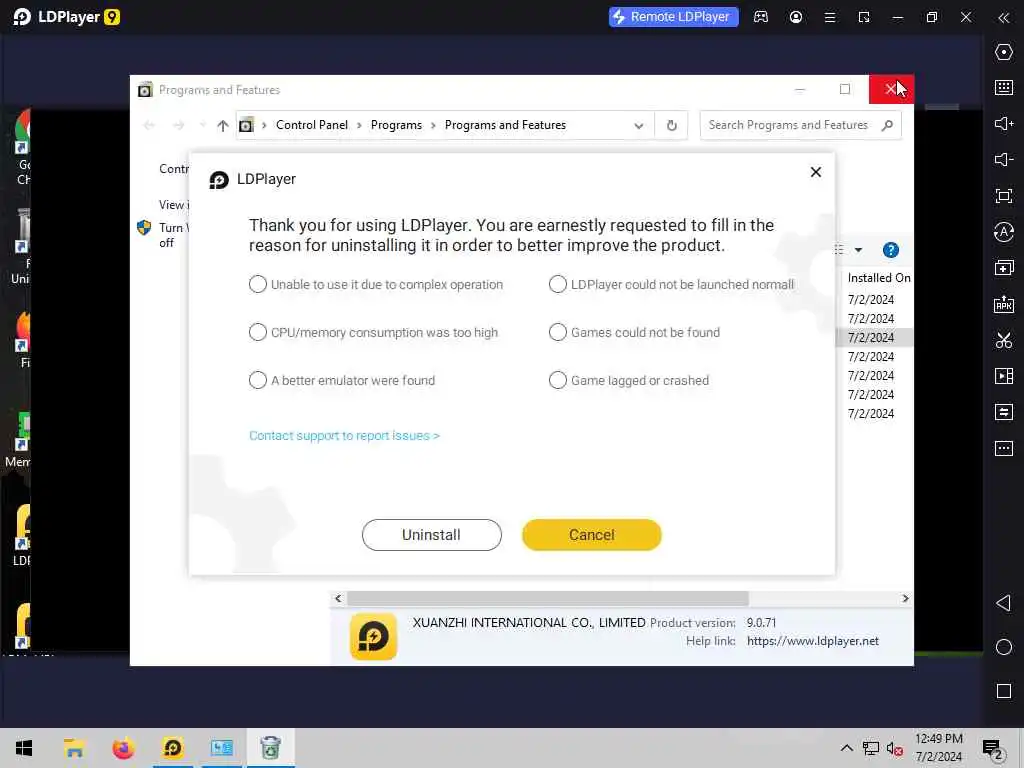The width and height of the screenshot is (1024, 768).
Task: Click the network icon in tray
Action: pos(871,748)
